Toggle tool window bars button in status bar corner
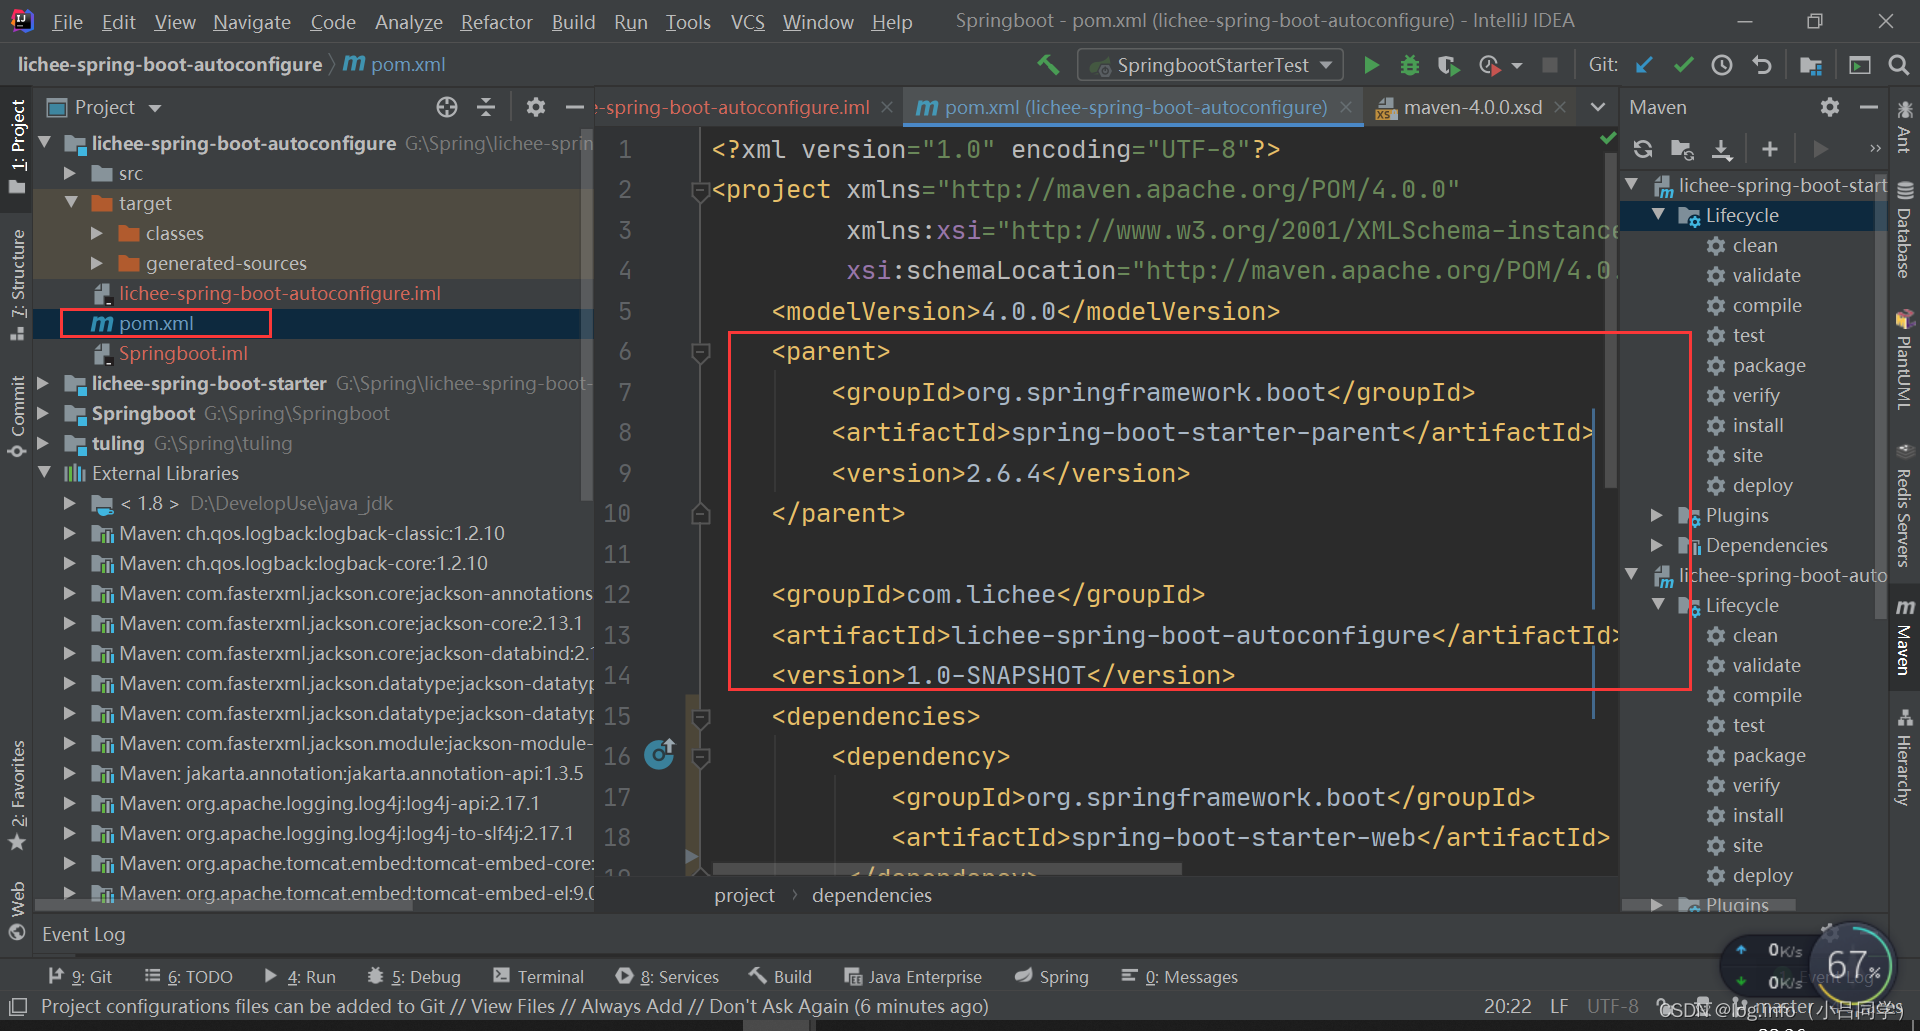The height and width of the screenshot is (1031, 1920). pyautogui.click(x=17, y=1006)
